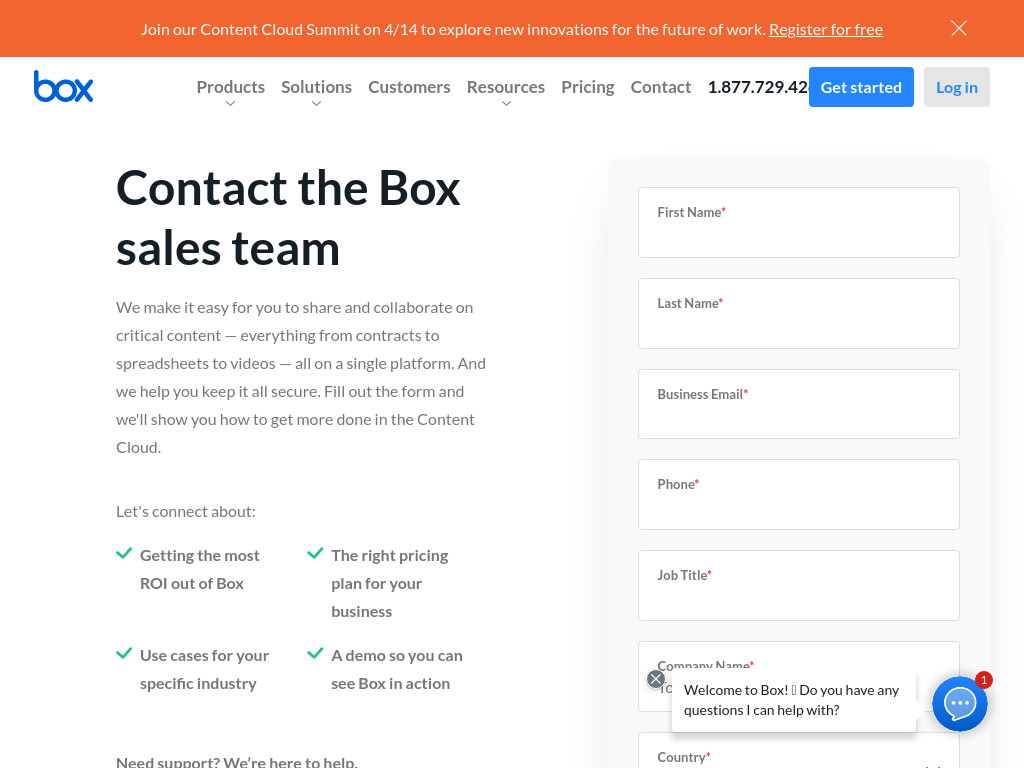1024x768 pixels.
Task: Go to the Pricing page
Action: [588, 87]
